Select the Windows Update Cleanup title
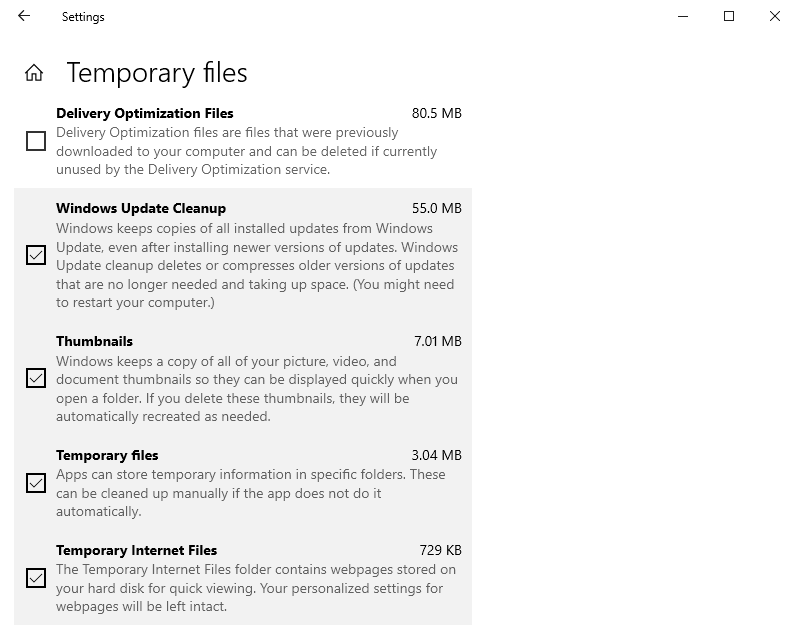 [x=141, y=208]
